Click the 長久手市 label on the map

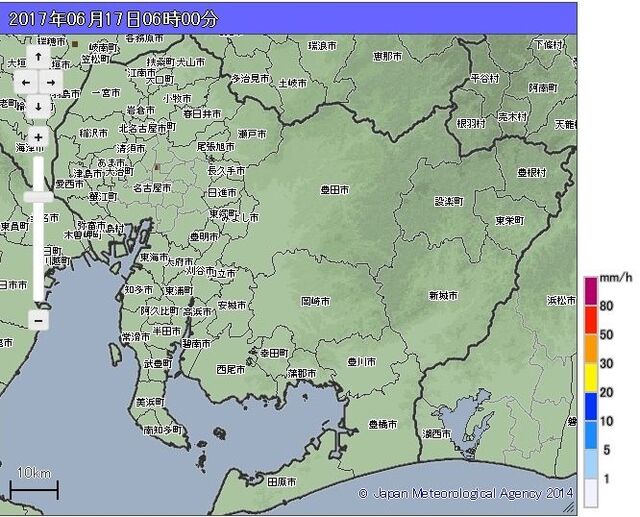(x=226, y=171)
